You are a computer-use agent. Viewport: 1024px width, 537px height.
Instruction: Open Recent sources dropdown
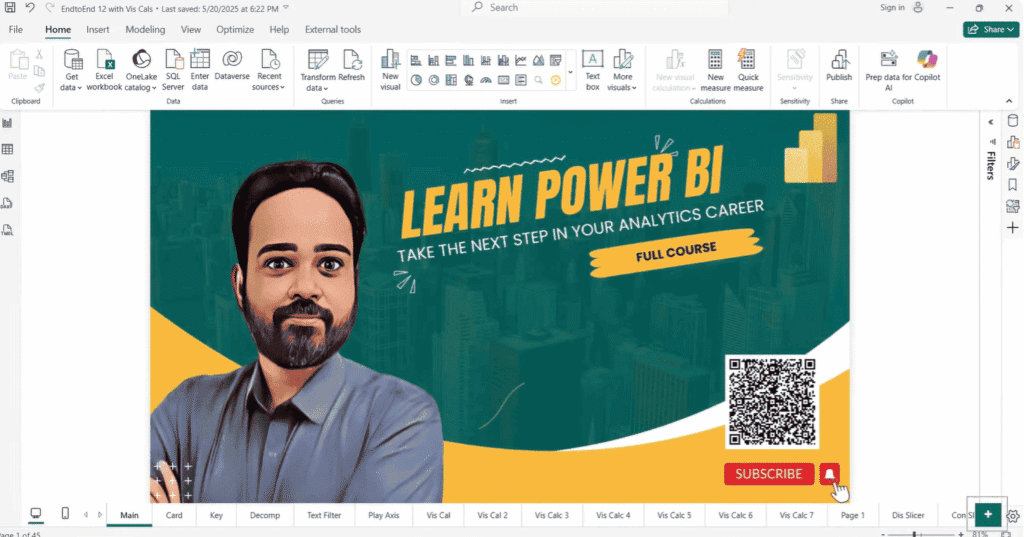pos(269,71)
